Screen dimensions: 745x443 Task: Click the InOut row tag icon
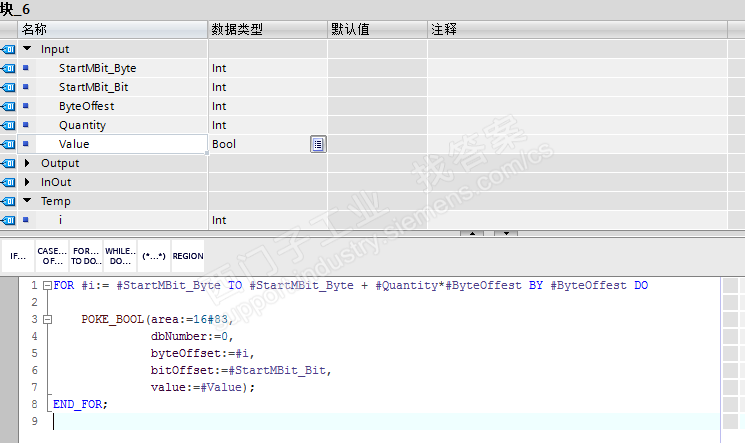[x=9, y=182]
